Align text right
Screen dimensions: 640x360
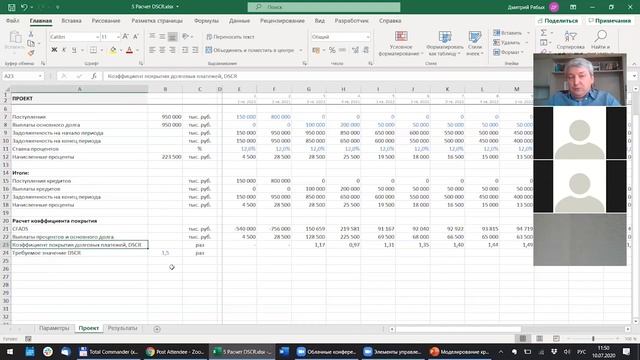click(172, 50)
